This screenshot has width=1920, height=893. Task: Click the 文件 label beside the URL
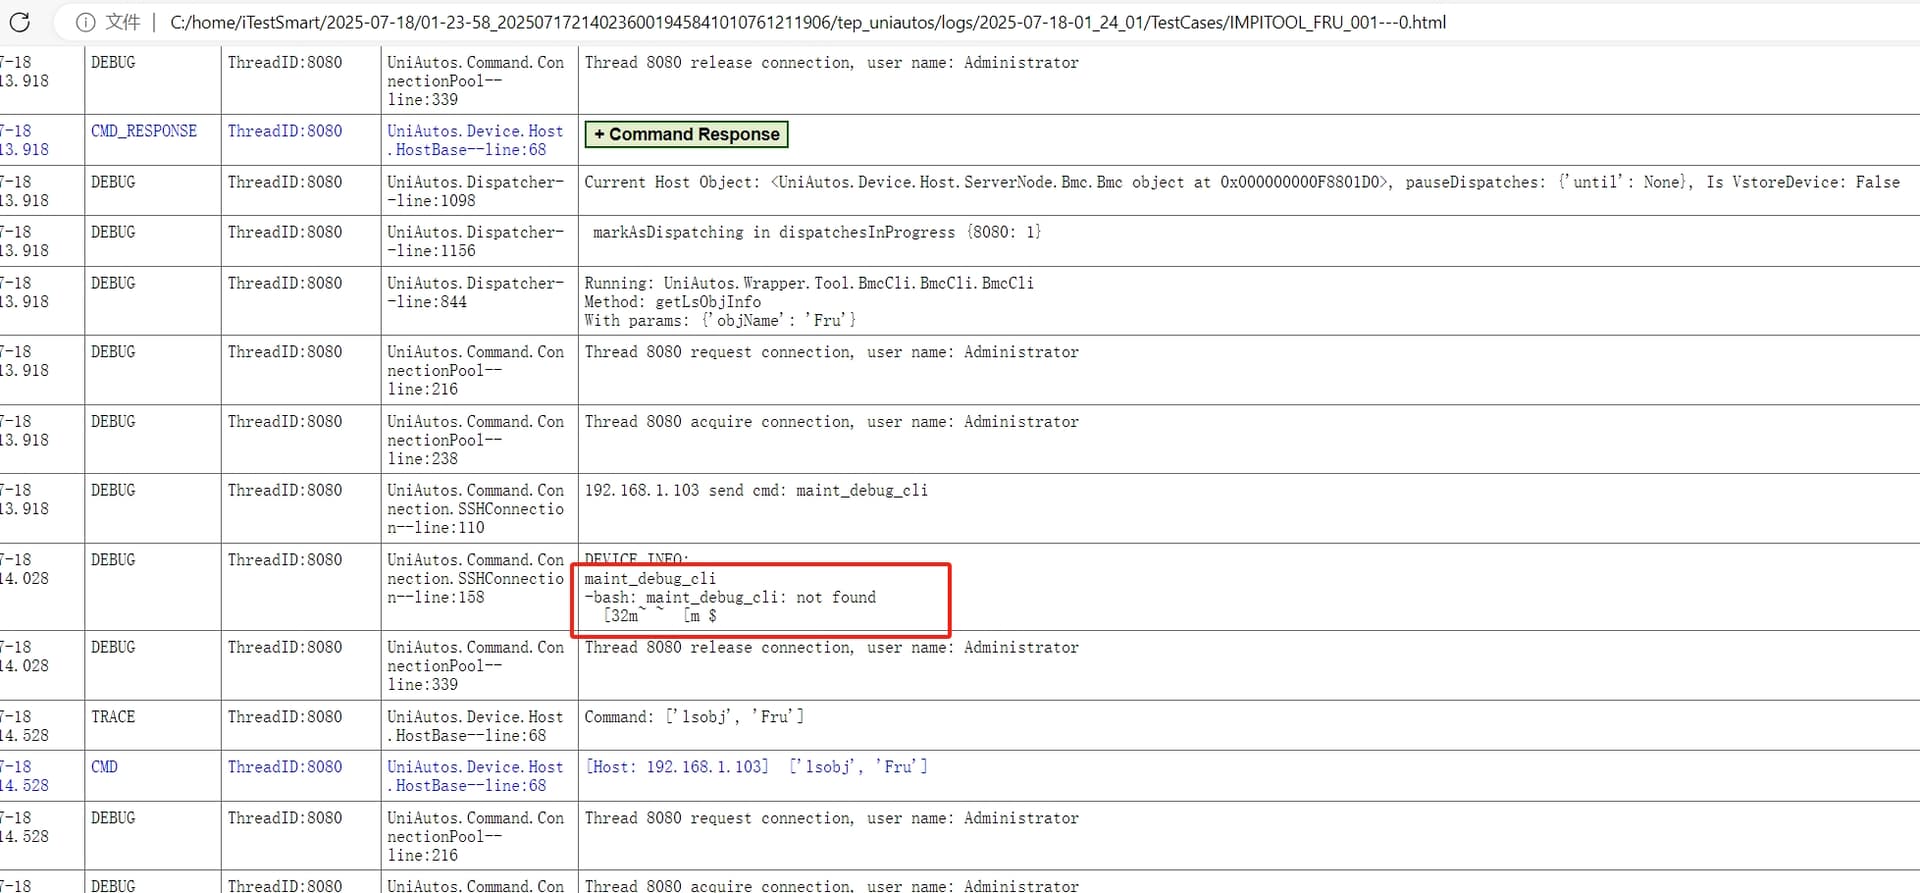123,22
